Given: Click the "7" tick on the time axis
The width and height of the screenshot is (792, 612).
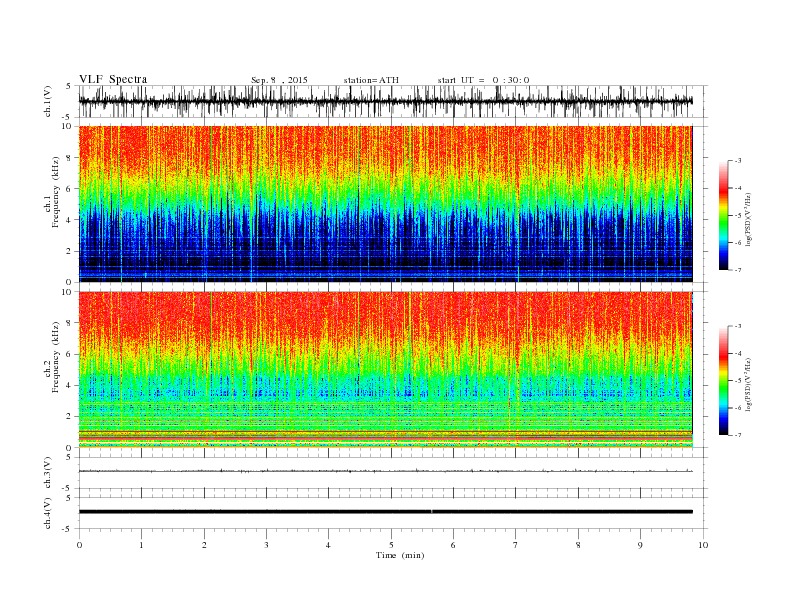Looking at the screenshot, I should pos(516,545).
